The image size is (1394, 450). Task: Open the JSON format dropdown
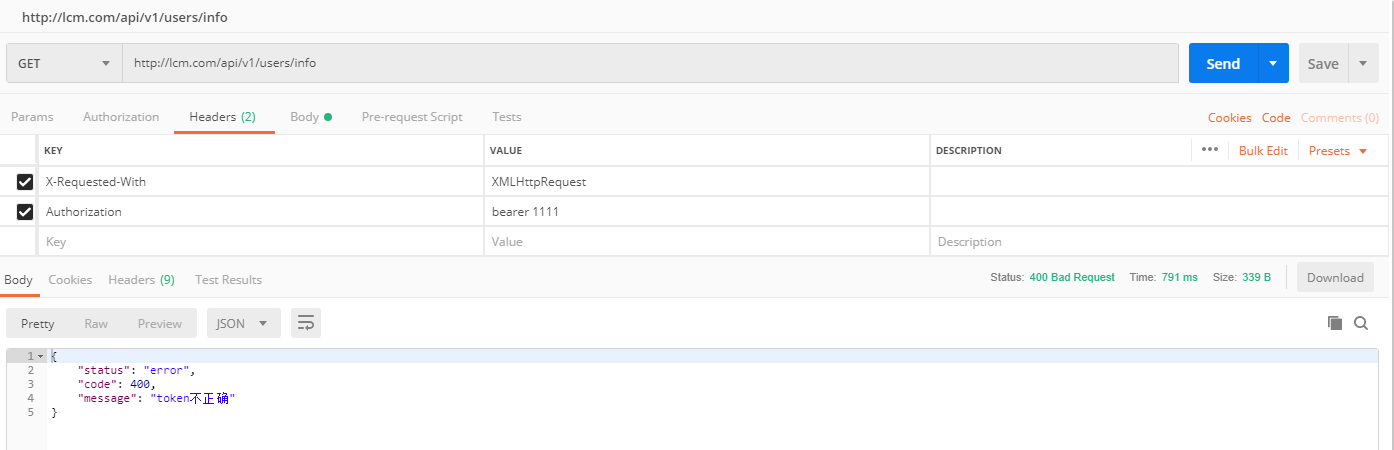click(x=243, y=323)
